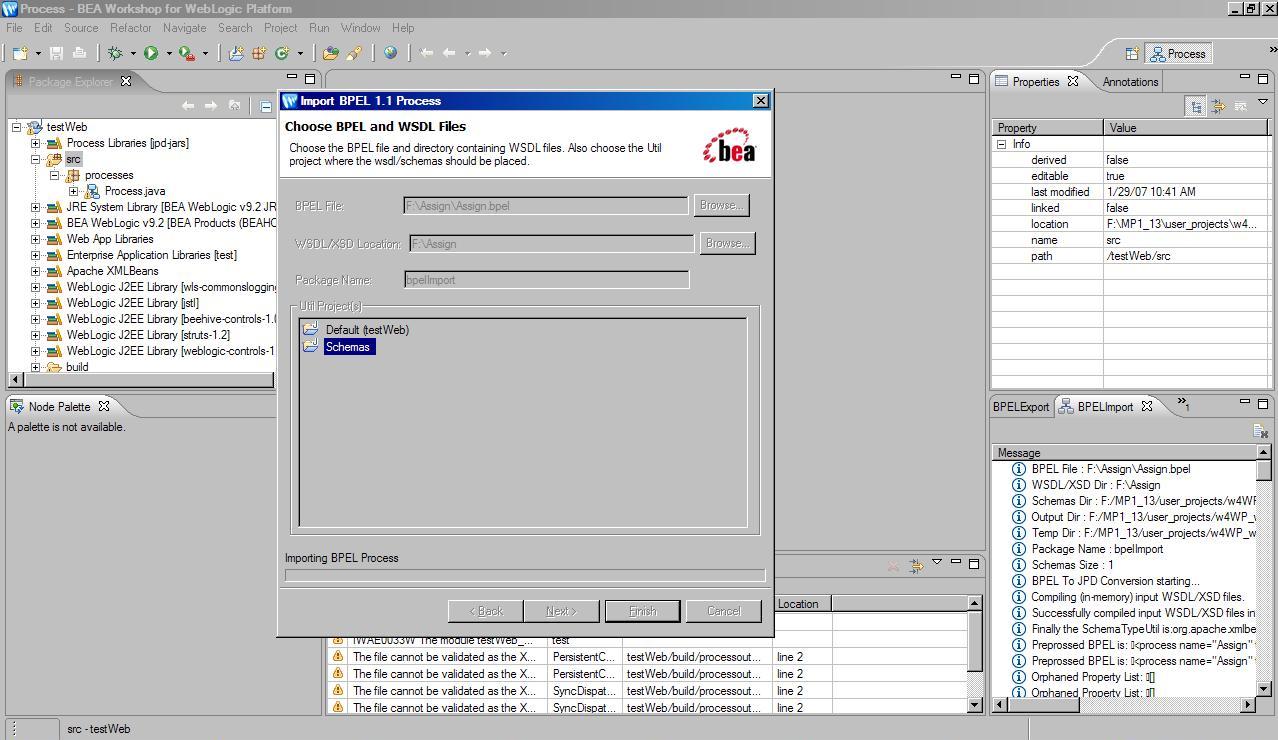Click the green Run icon
Viewport: 1278px width, 740px height.
point(151,53)
